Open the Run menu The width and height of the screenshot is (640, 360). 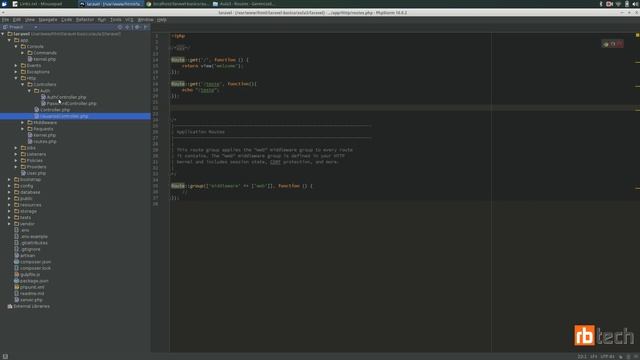[x=102, y=20]
